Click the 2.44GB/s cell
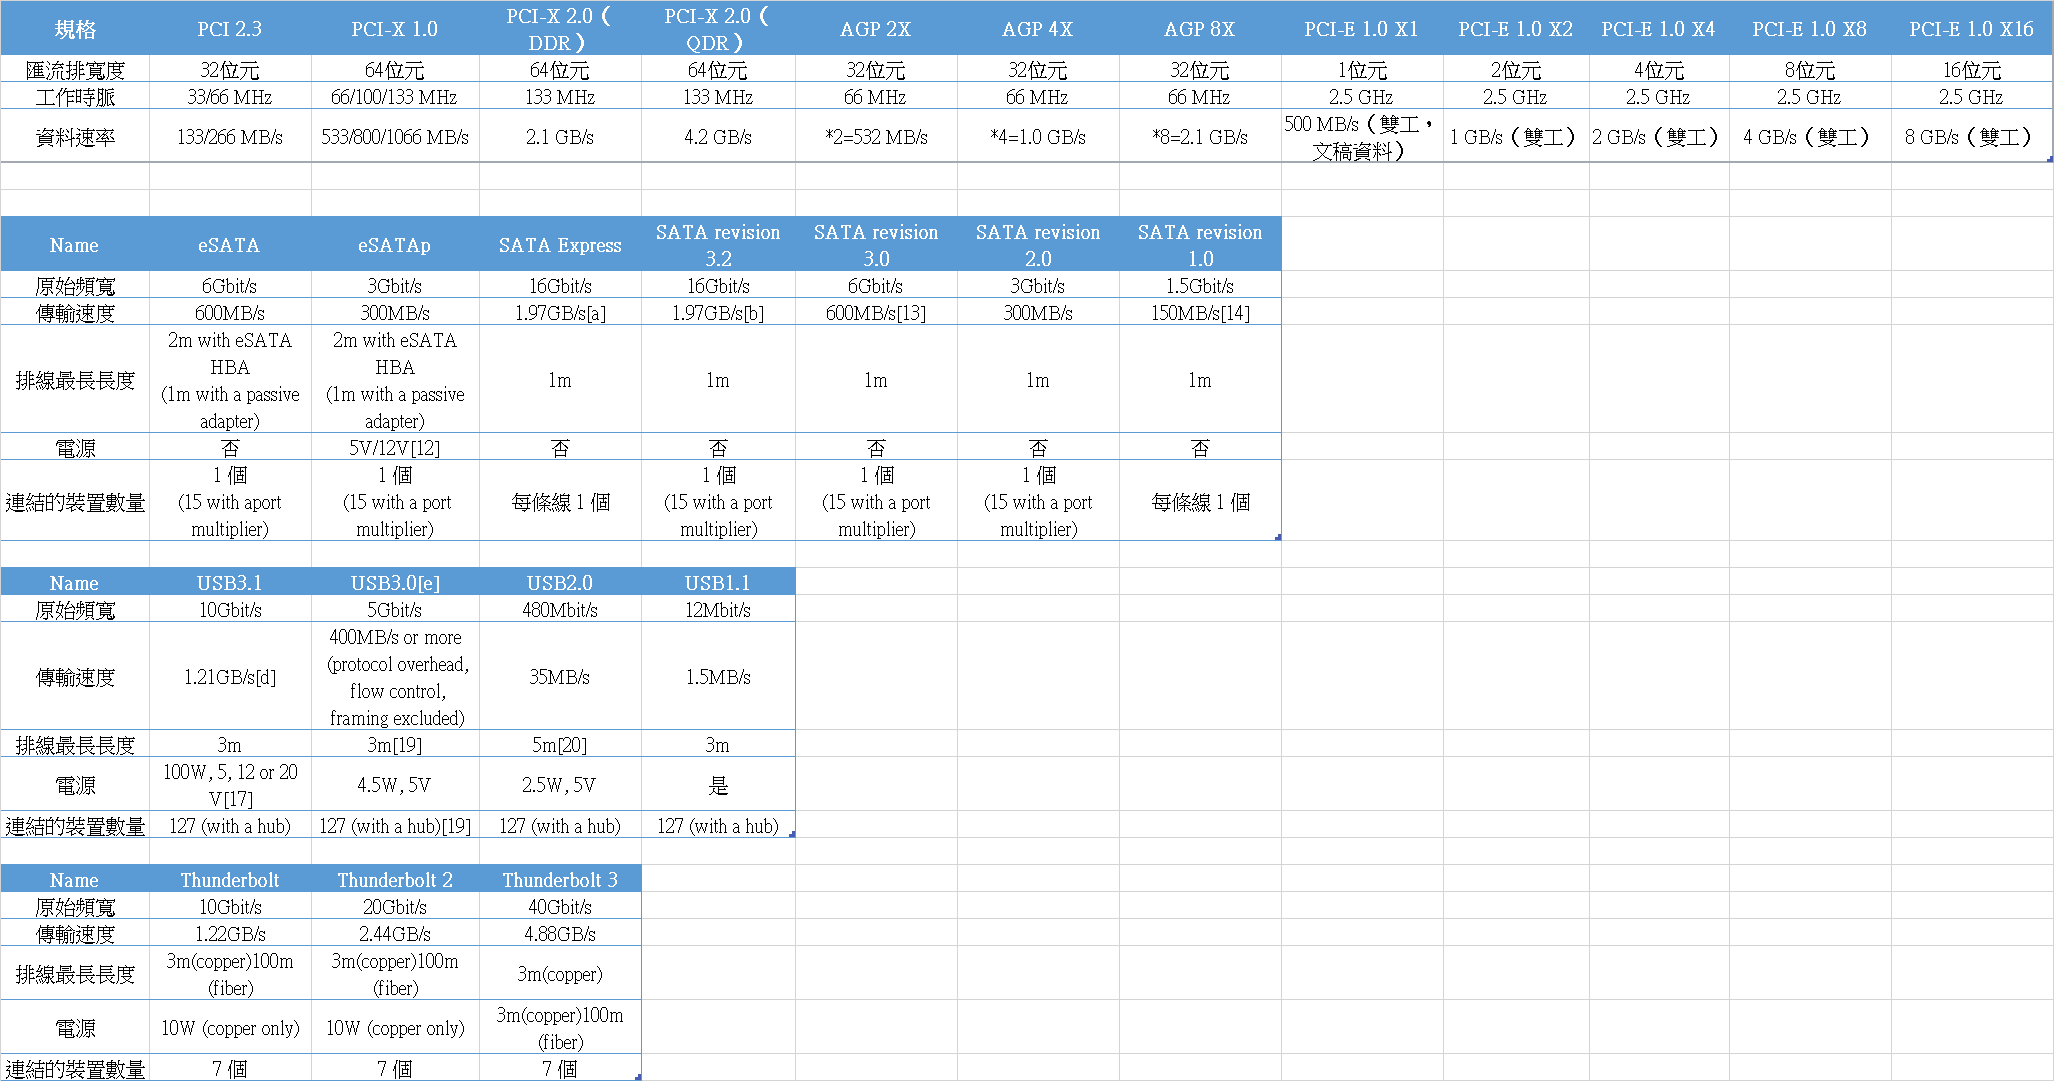Screen dimensions: 2054x1081 click(395, 933)
